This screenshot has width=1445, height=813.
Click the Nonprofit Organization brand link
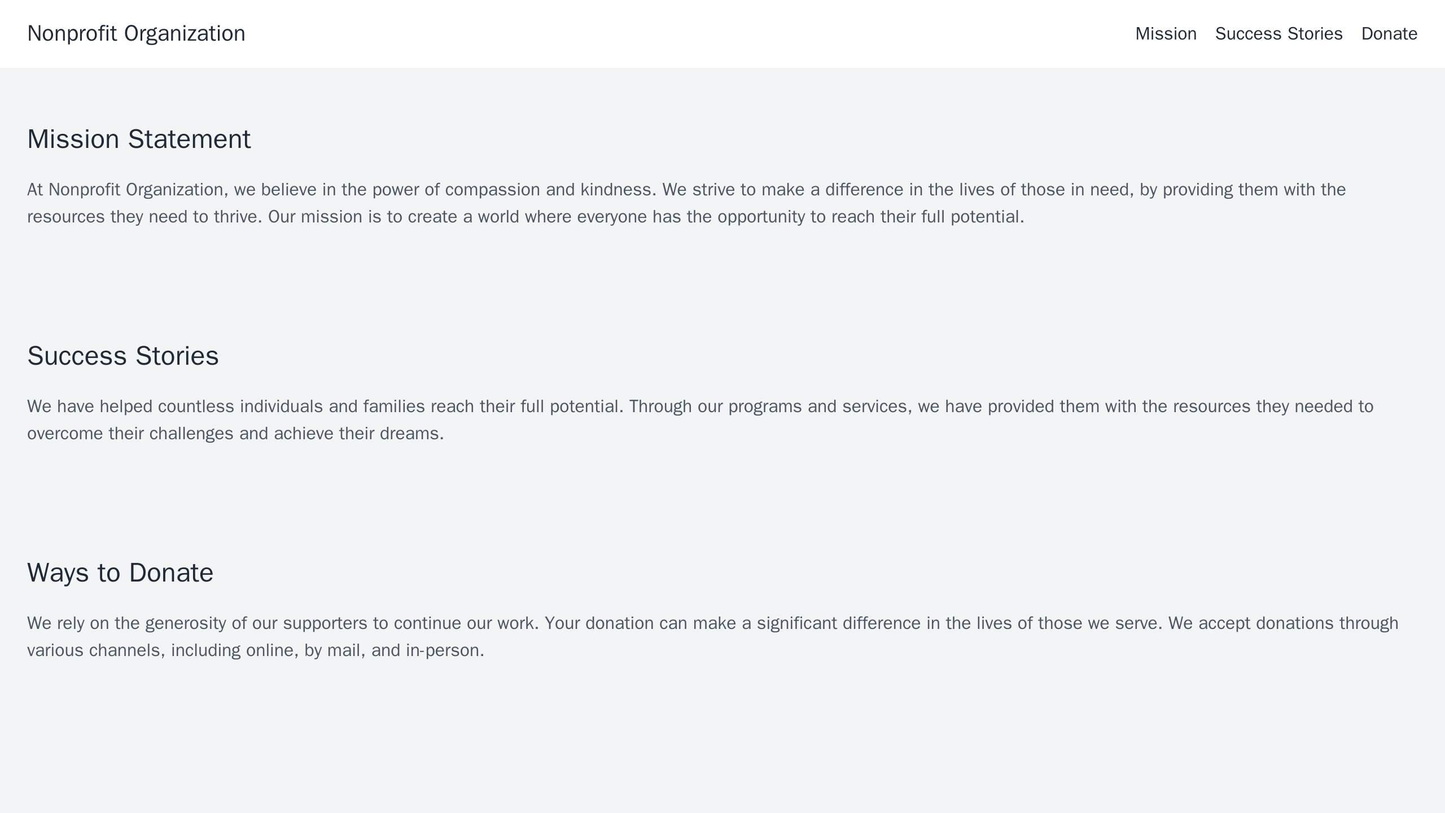click(136, 33)
